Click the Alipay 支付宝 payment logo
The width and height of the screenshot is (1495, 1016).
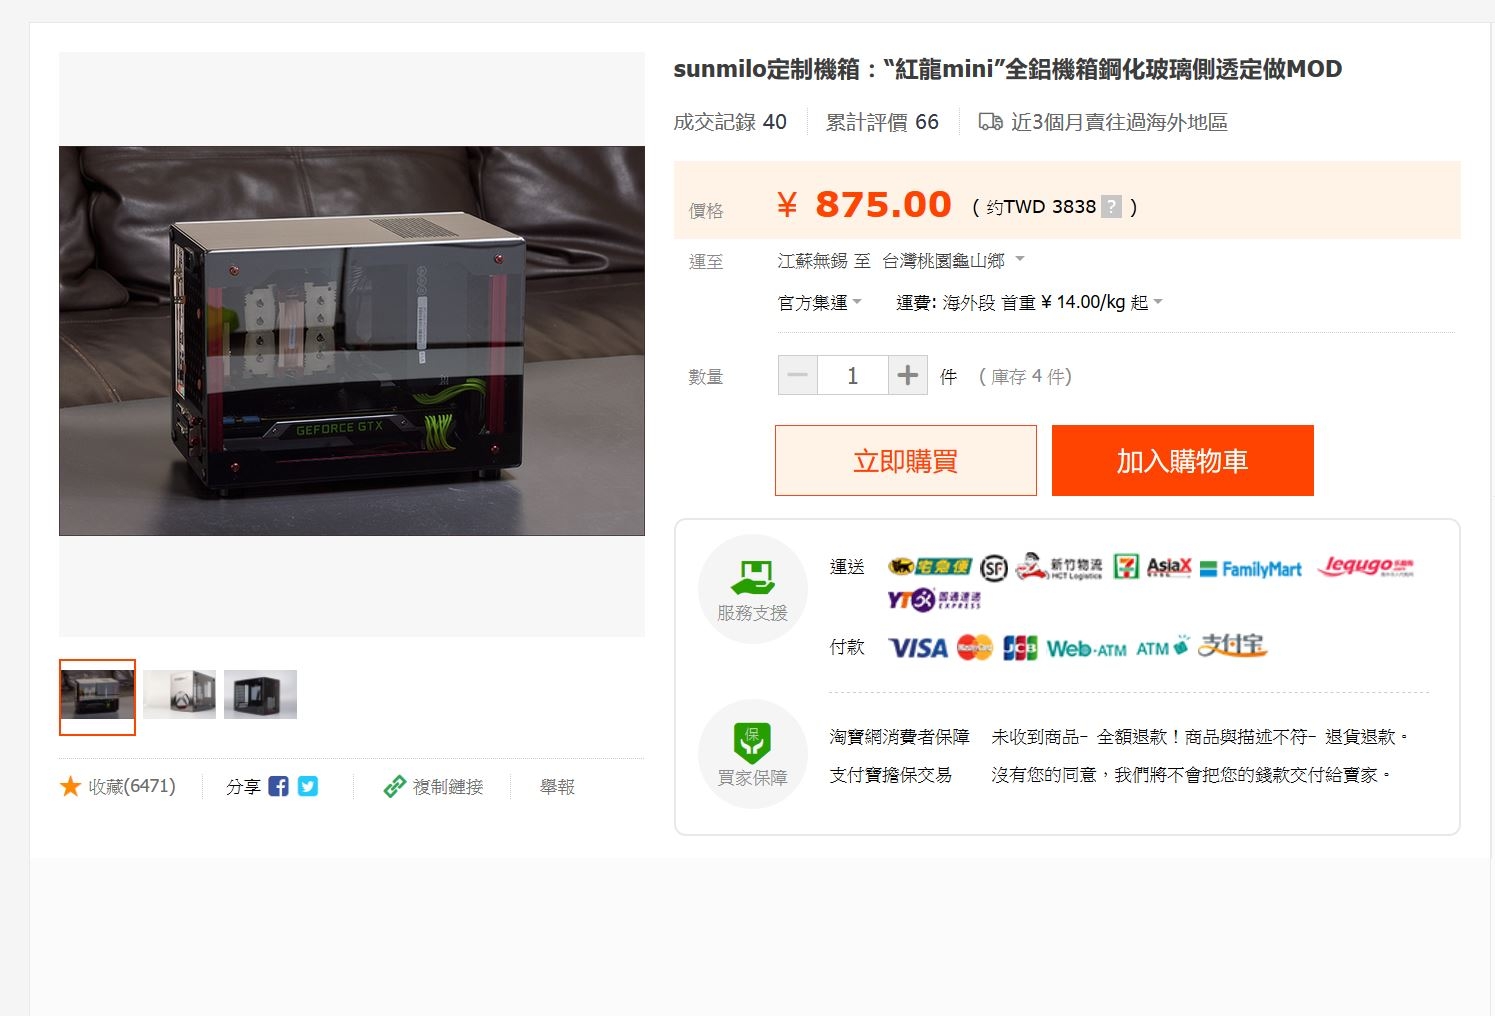pyautogui.click(x=1232, y=646)
